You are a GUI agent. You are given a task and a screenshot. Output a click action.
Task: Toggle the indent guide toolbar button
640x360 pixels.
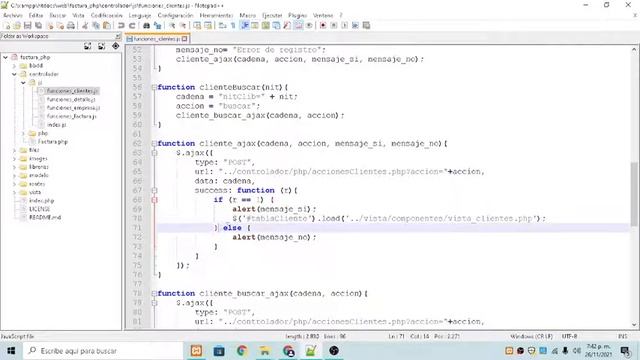[x=244, y=26]
